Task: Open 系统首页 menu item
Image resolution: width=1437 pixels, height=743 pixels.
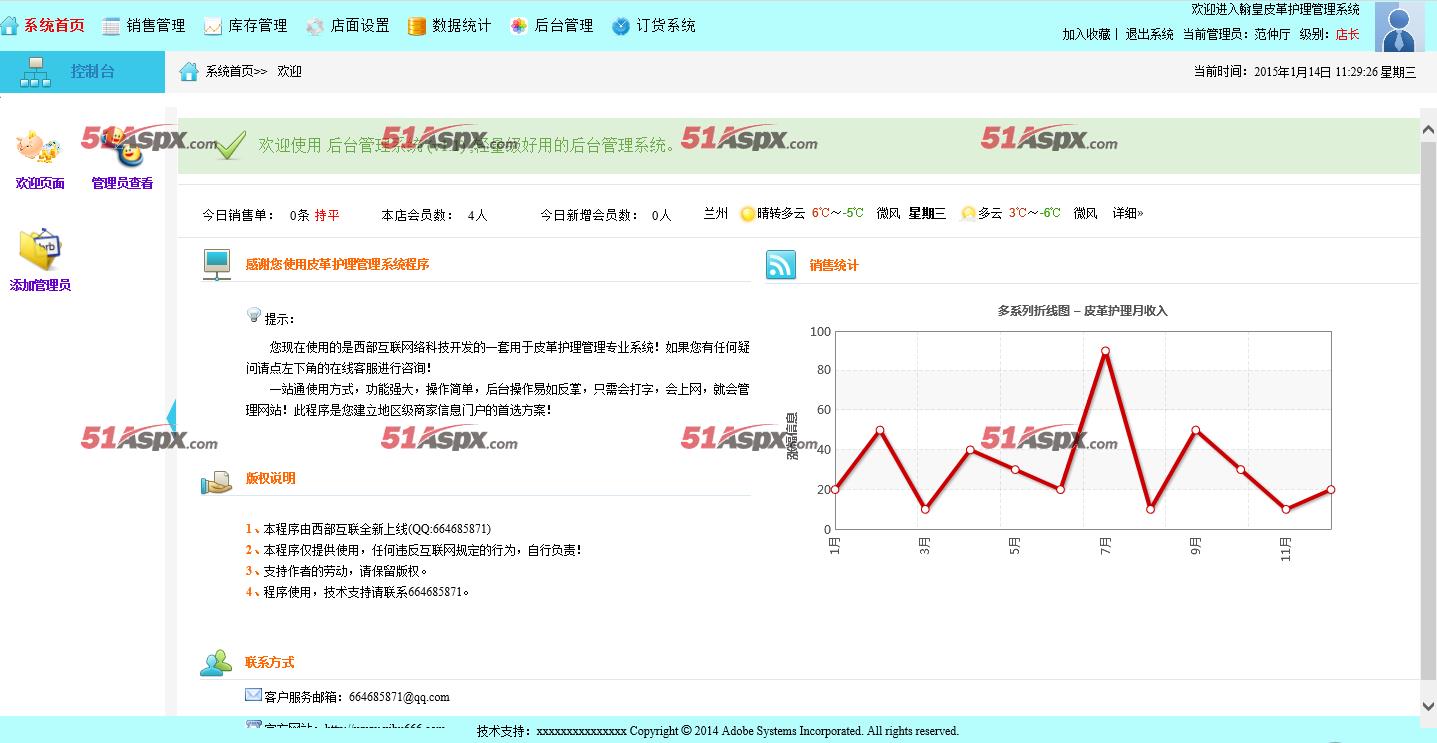Action: pos(54,26)
